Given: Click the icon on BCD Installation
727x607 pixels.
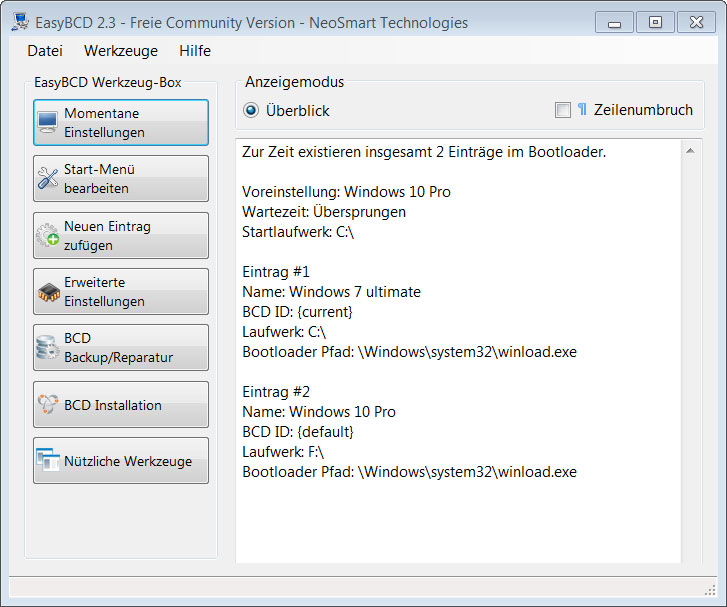Looking at the screenshot, I should pyautogui.click(x=48, y=404).
